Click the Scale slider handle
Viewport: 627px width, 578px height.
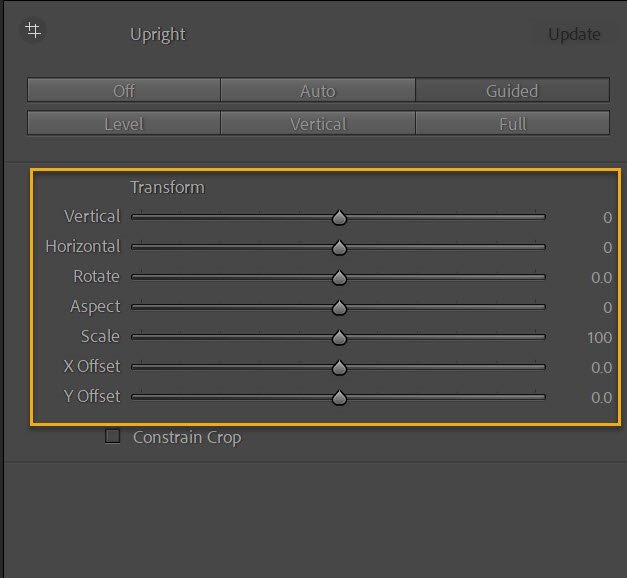(339, 337)
